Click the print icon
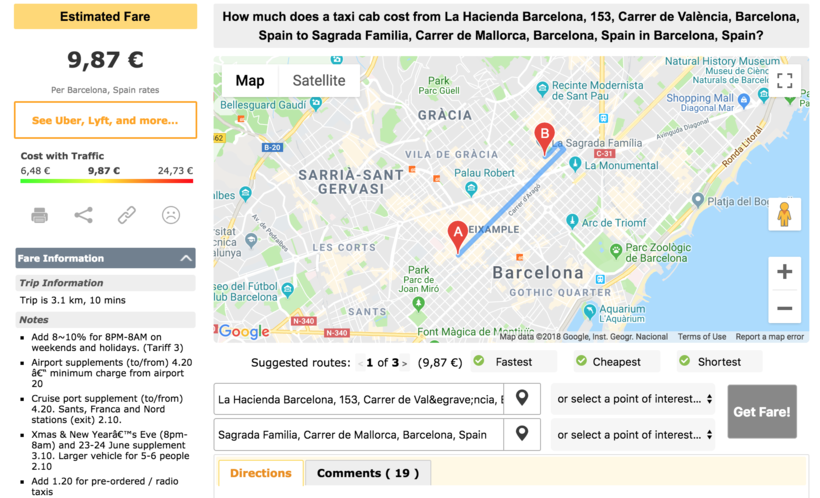Screen dimensions: 820x498 (x=39, y=215)
